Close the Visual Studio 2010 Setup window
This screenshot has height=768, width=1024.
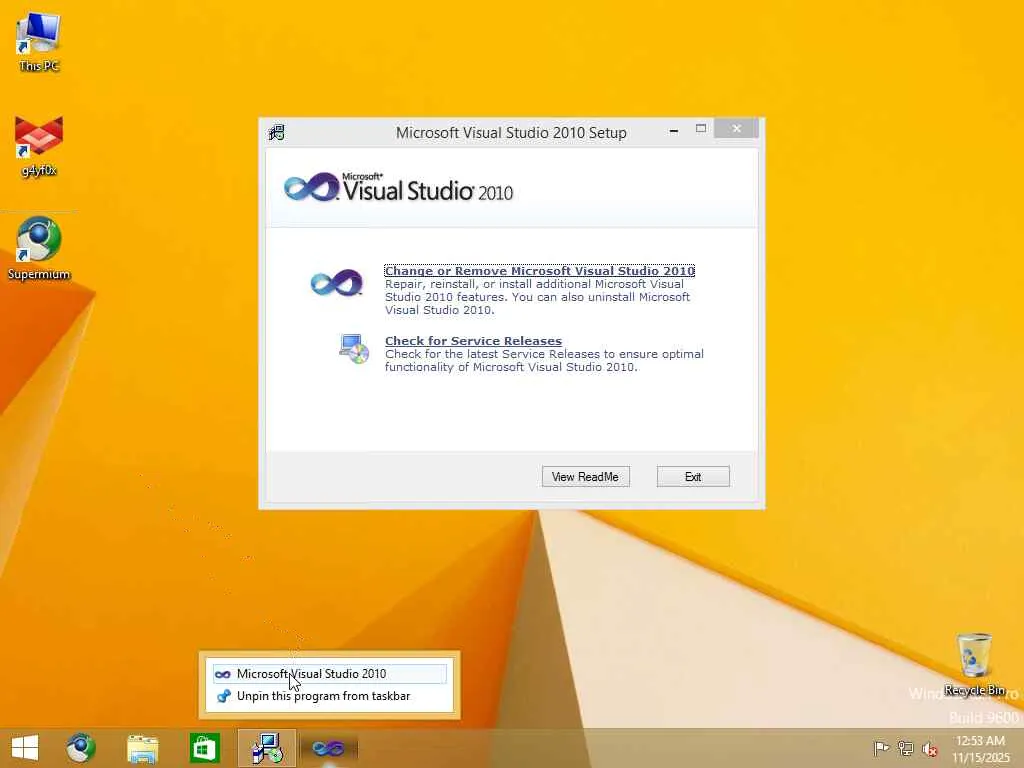[737, 129]
